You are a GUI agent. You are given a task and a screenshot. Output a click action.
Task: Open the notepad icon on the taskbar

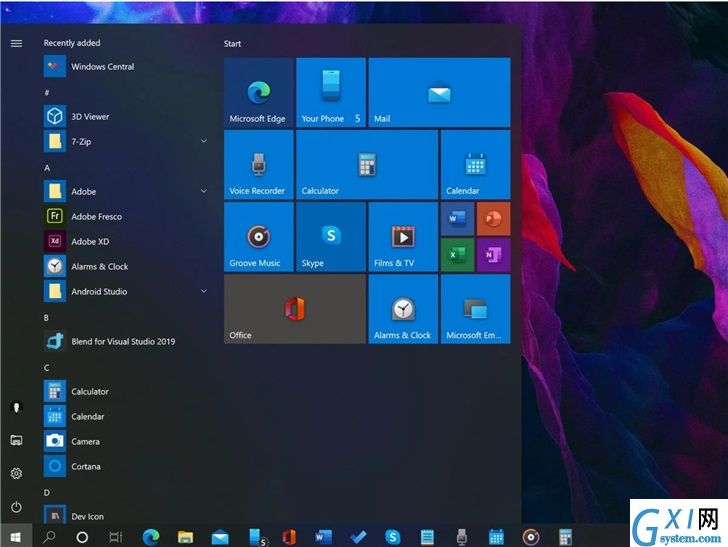[427, 537]
